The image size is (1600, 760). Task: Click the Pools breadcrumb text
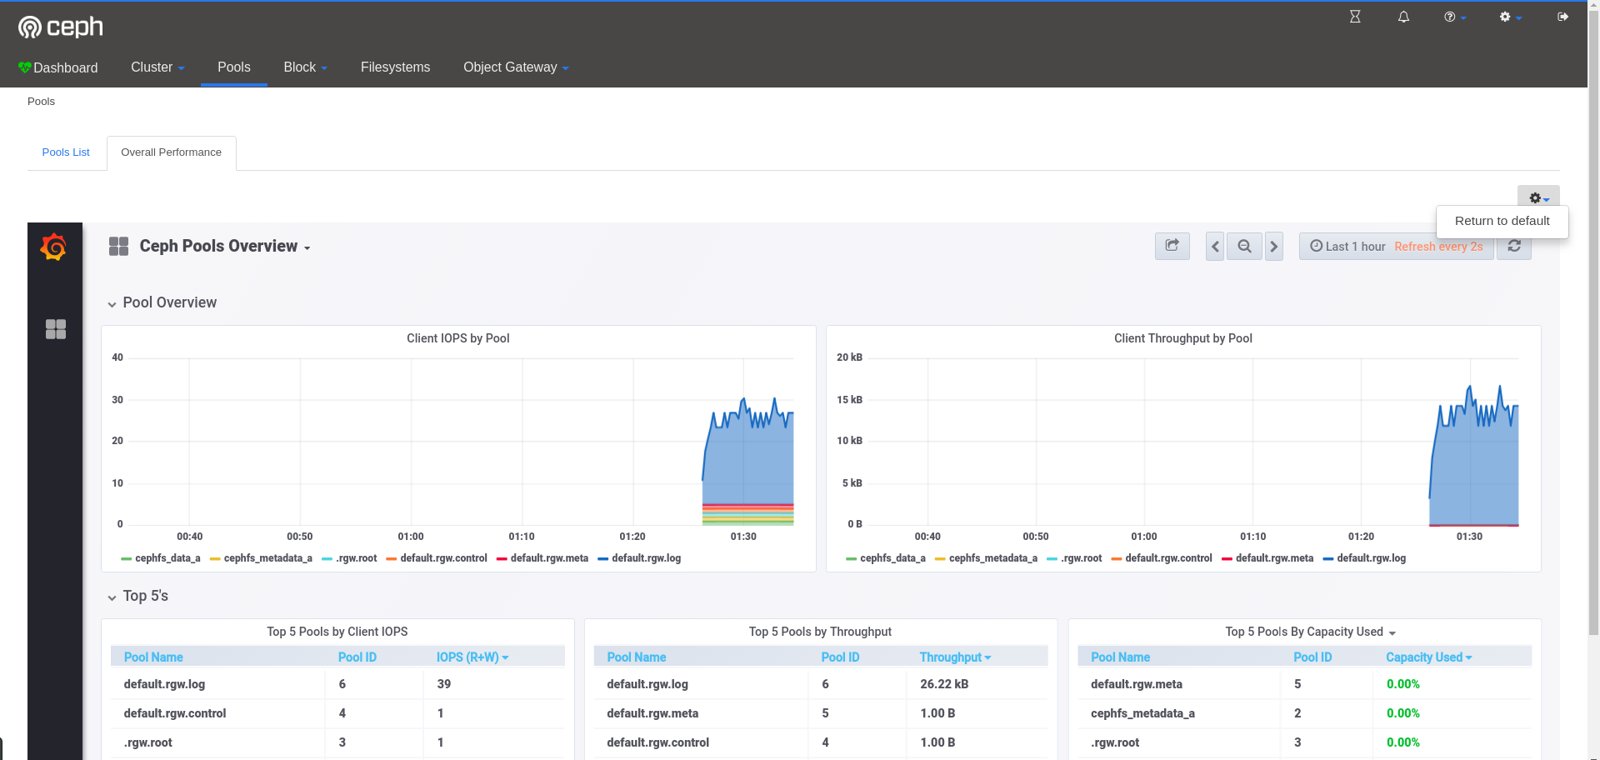click(41, 101)
